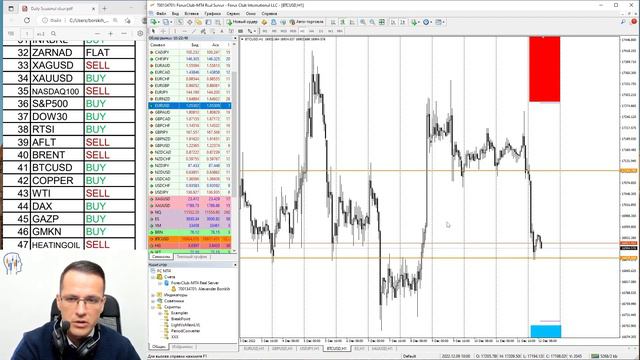Click the Новый ордер button
Screen dimensions: 640x360
(242, 22)
